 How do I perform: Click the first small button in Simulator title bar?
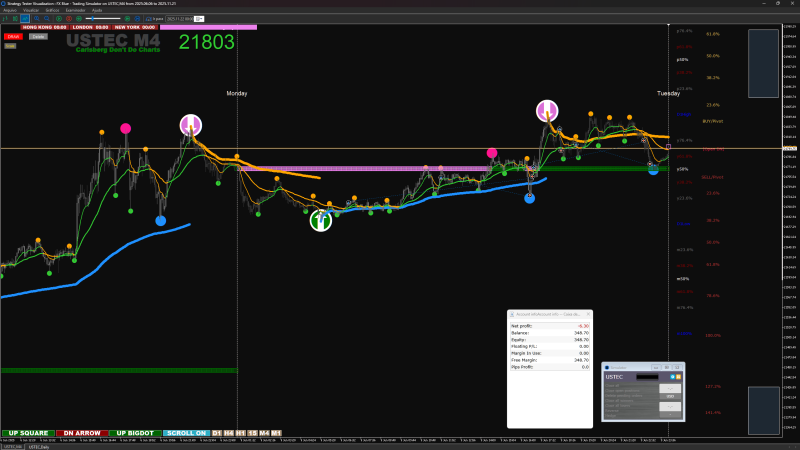pyautogui.click(x=656, y=367)
